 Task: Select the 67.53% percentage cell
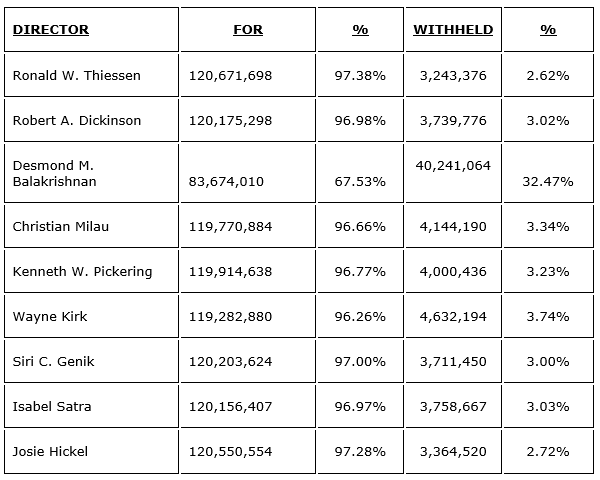pos(360,182)
